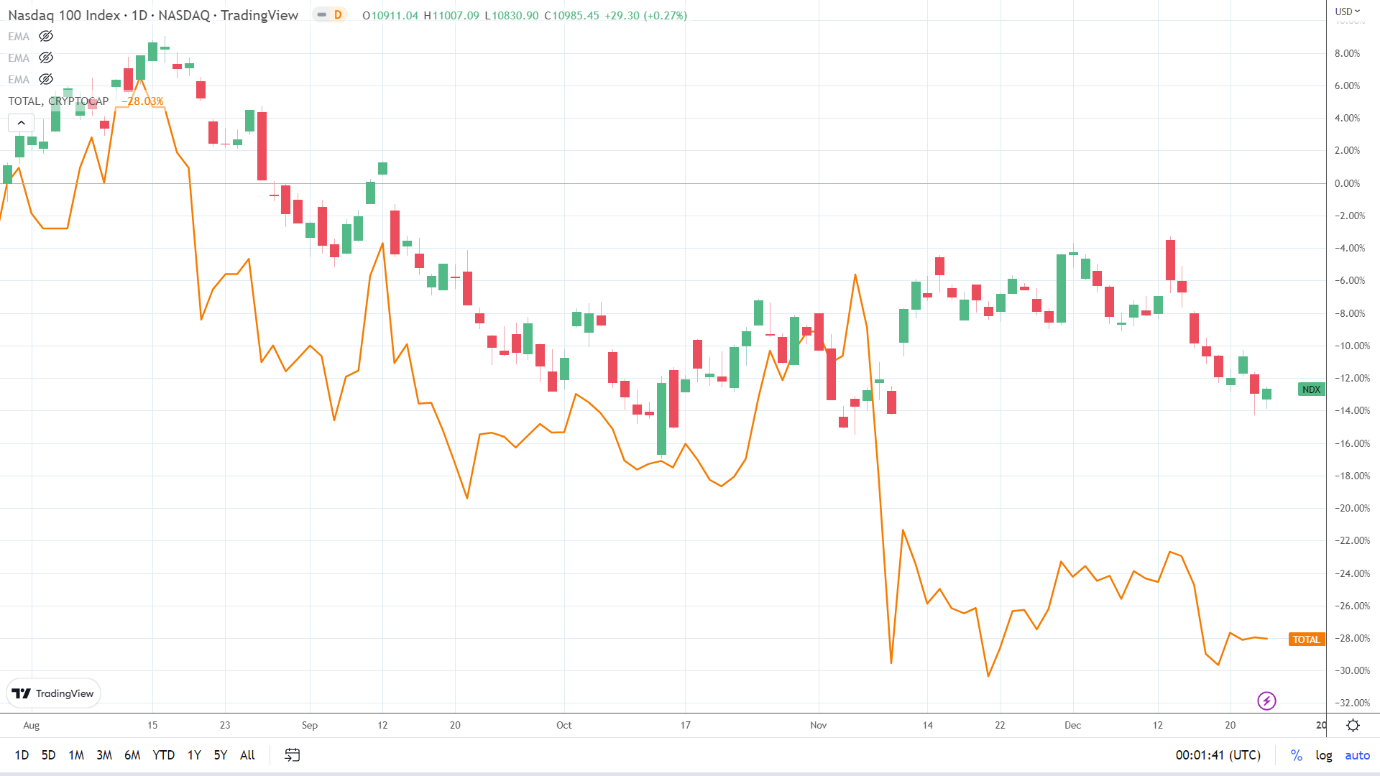Select the 5D time range
The height and width of the screenshot is (776, 1380).
[x=48, y=755]
